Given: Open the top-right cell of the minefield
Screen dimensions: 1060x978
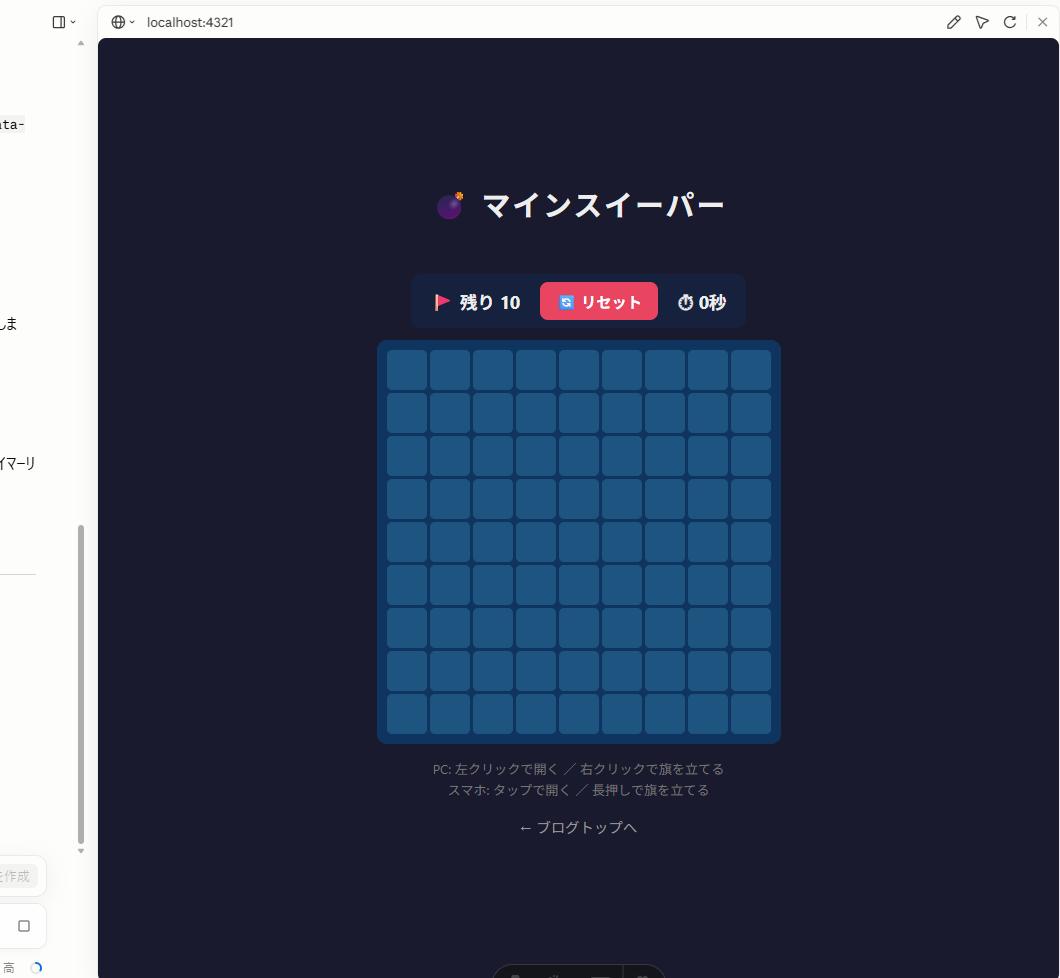Looking at the screenshot, I should (x=751, y=370).
